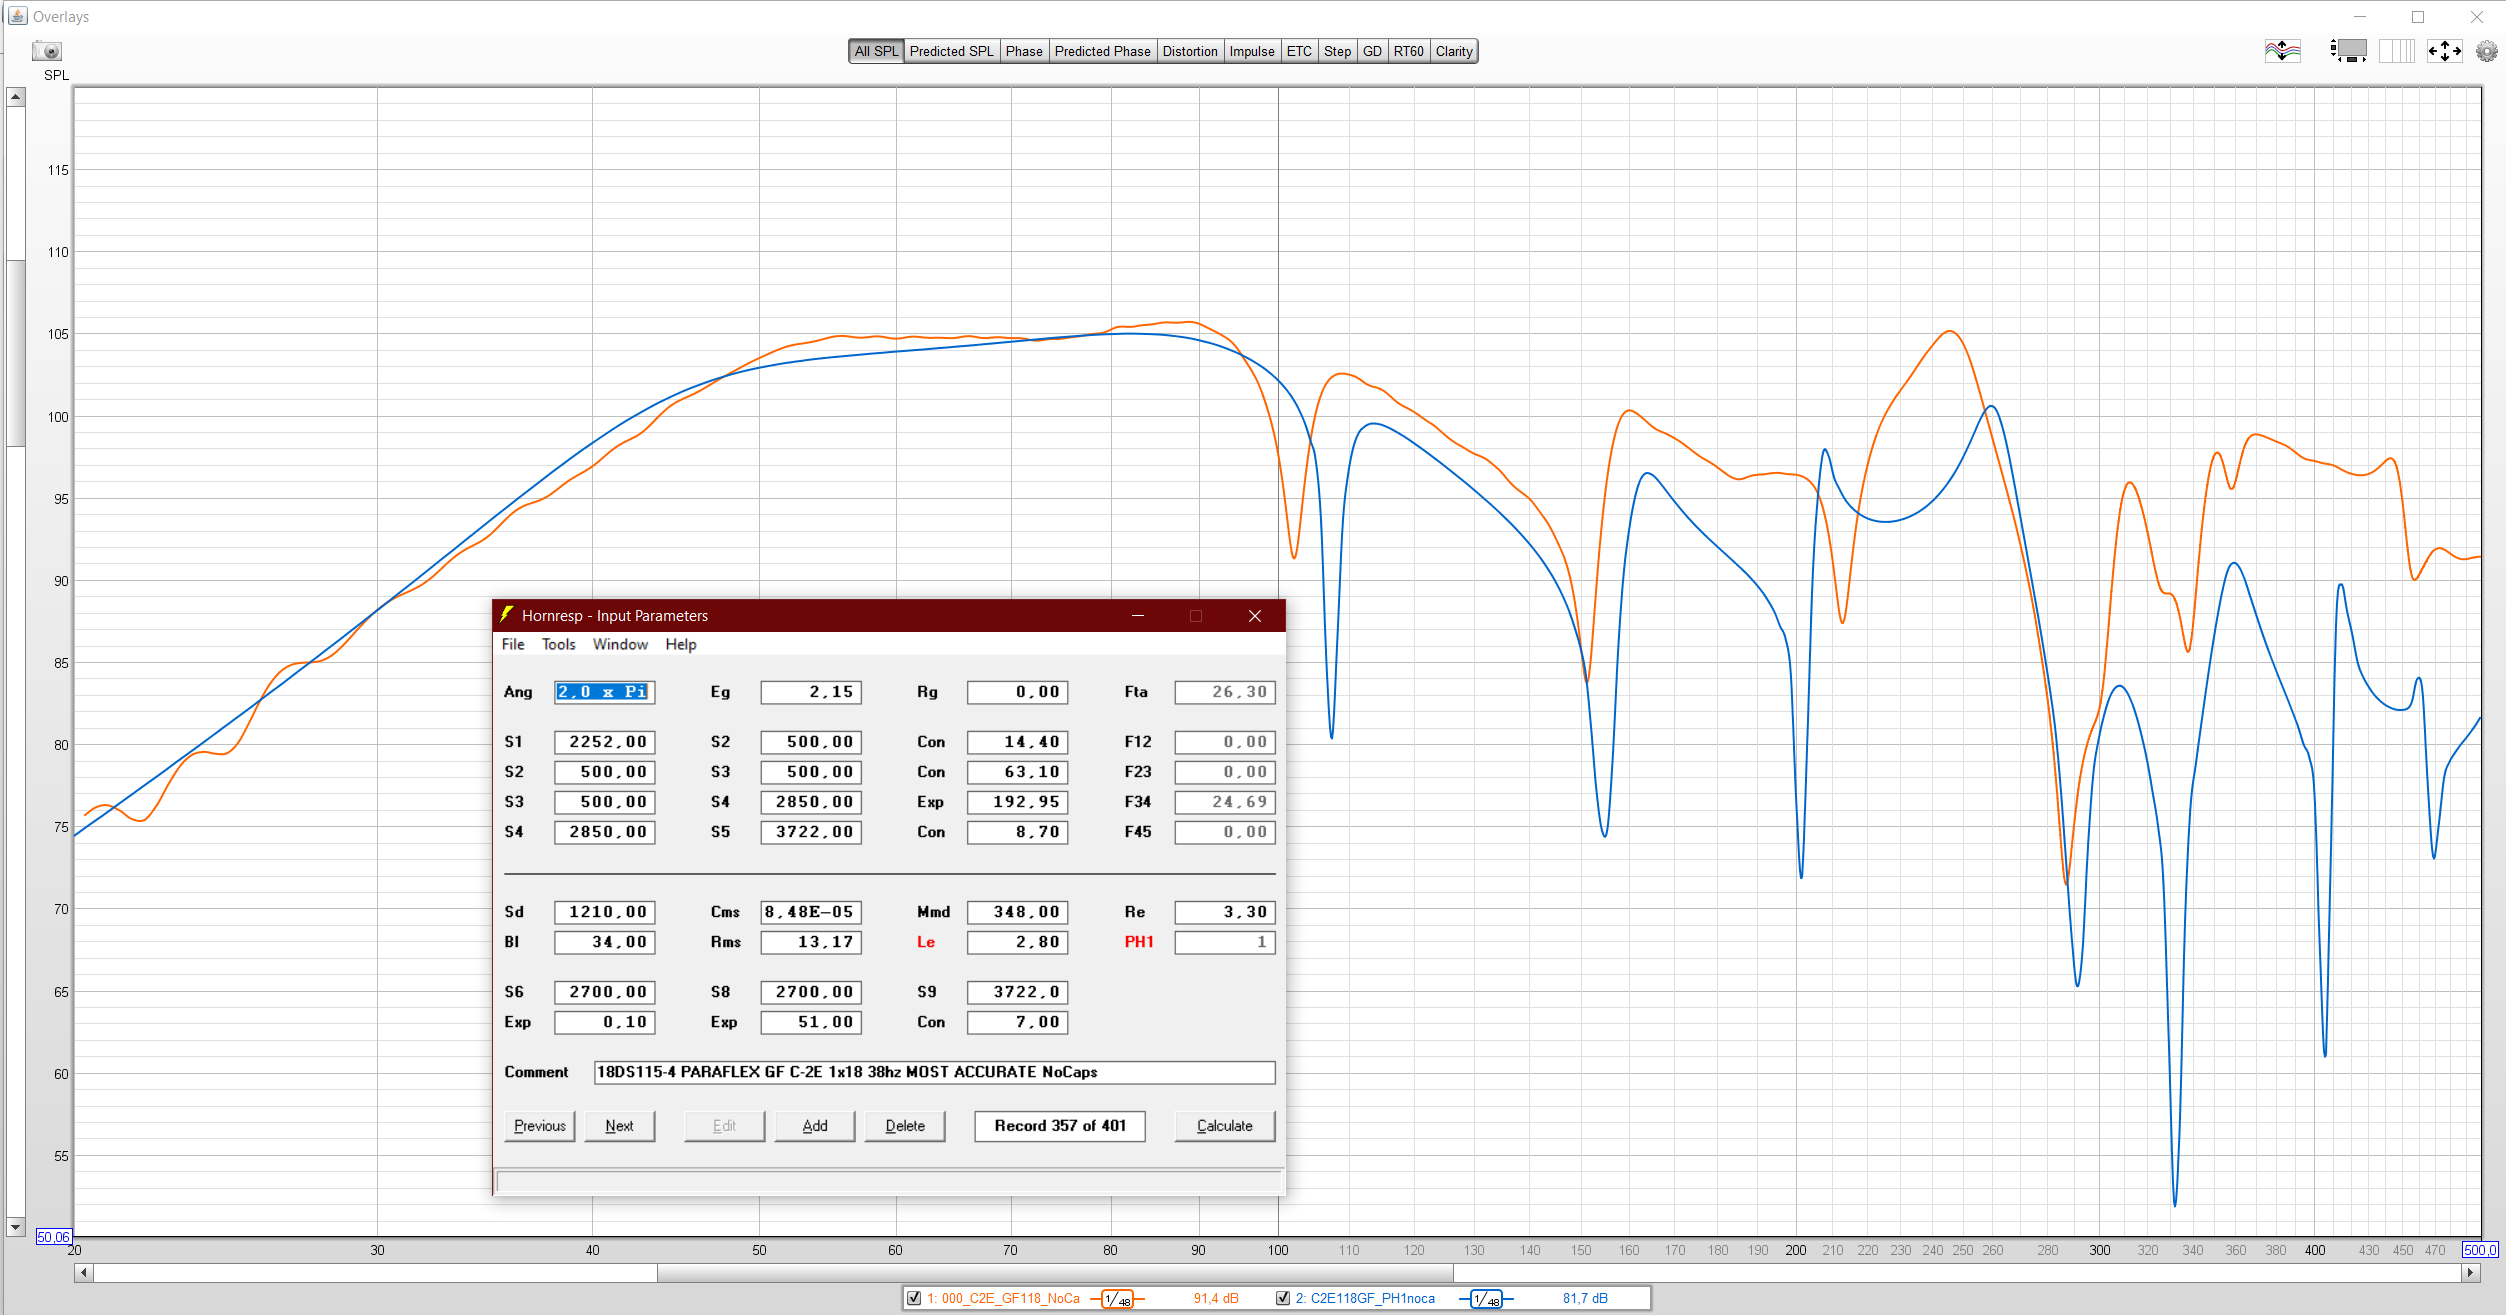This screenshot has height=1315, width=2506.
Task: Click the red Le label
Action: tap(926, 942)
